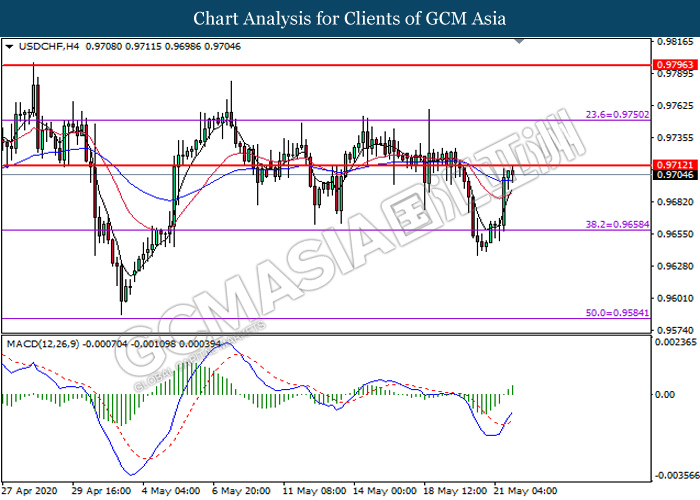Screen dimensions: 700x500
Task: Click the 11 May 08:00 time label
Action: (314, 491)
